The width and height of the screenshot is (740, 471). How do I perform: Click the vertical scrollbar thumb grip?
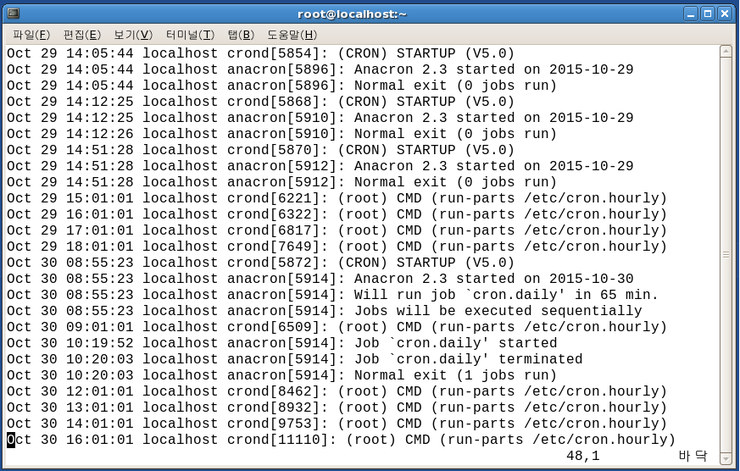tap(726, 255)
